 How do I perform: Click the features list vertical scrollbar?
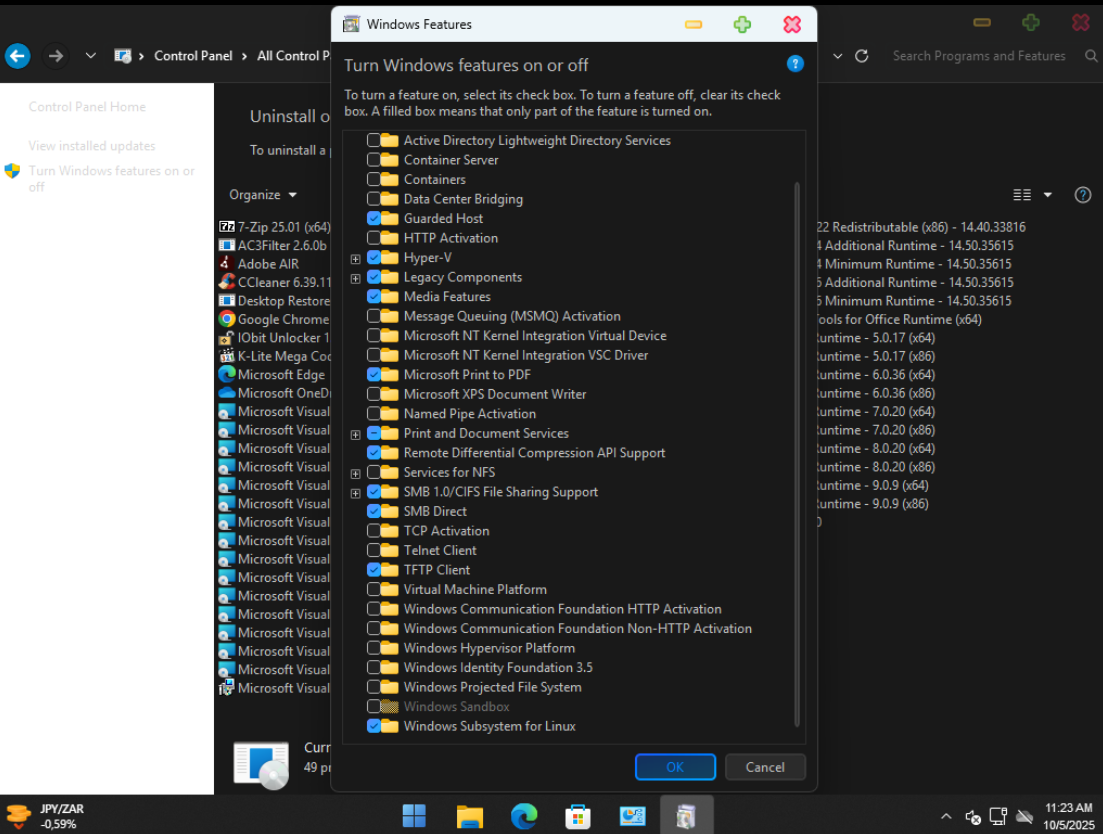point(797,450)
